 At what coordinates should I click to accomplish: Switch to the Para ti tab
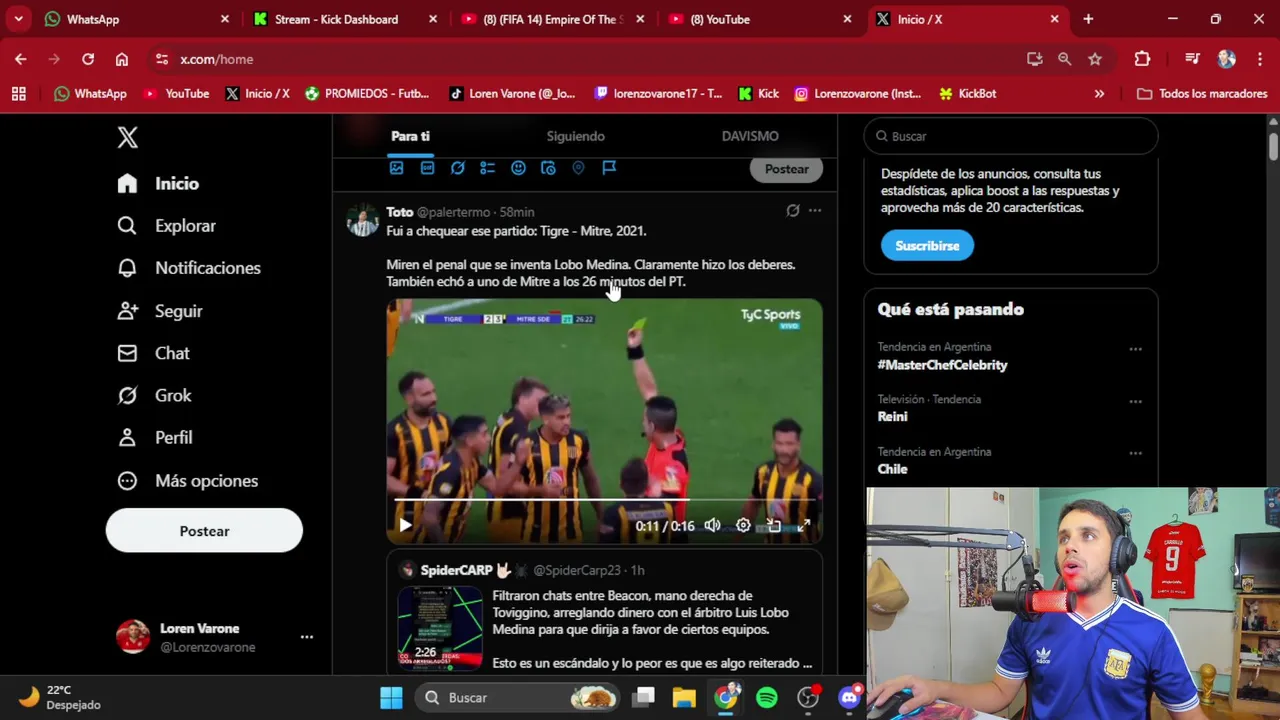410,136
